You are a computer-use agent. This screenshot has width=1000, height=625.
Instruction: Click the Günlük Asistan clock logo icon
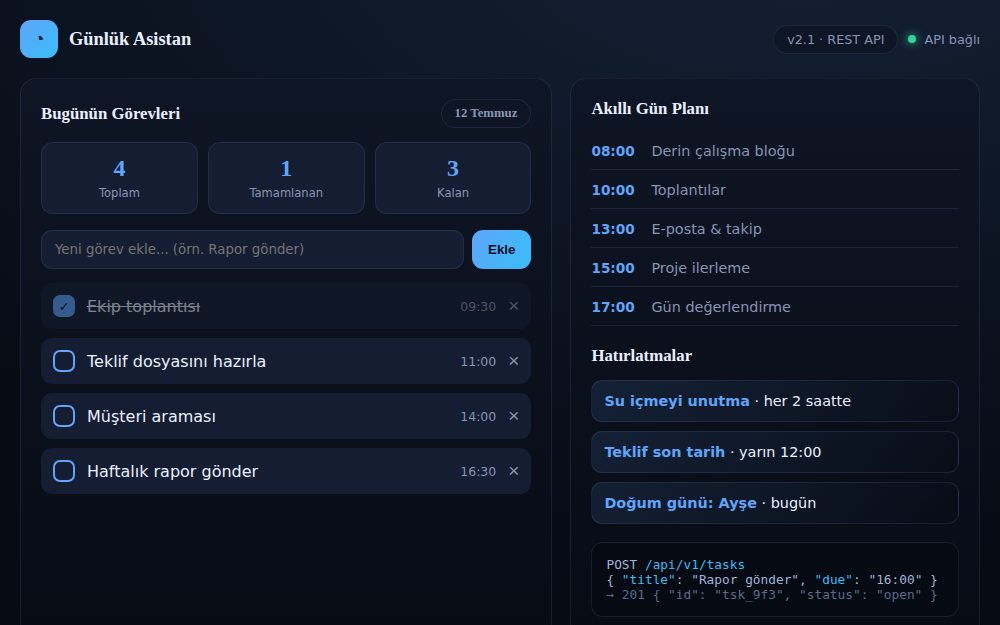(x=39, y=39)
